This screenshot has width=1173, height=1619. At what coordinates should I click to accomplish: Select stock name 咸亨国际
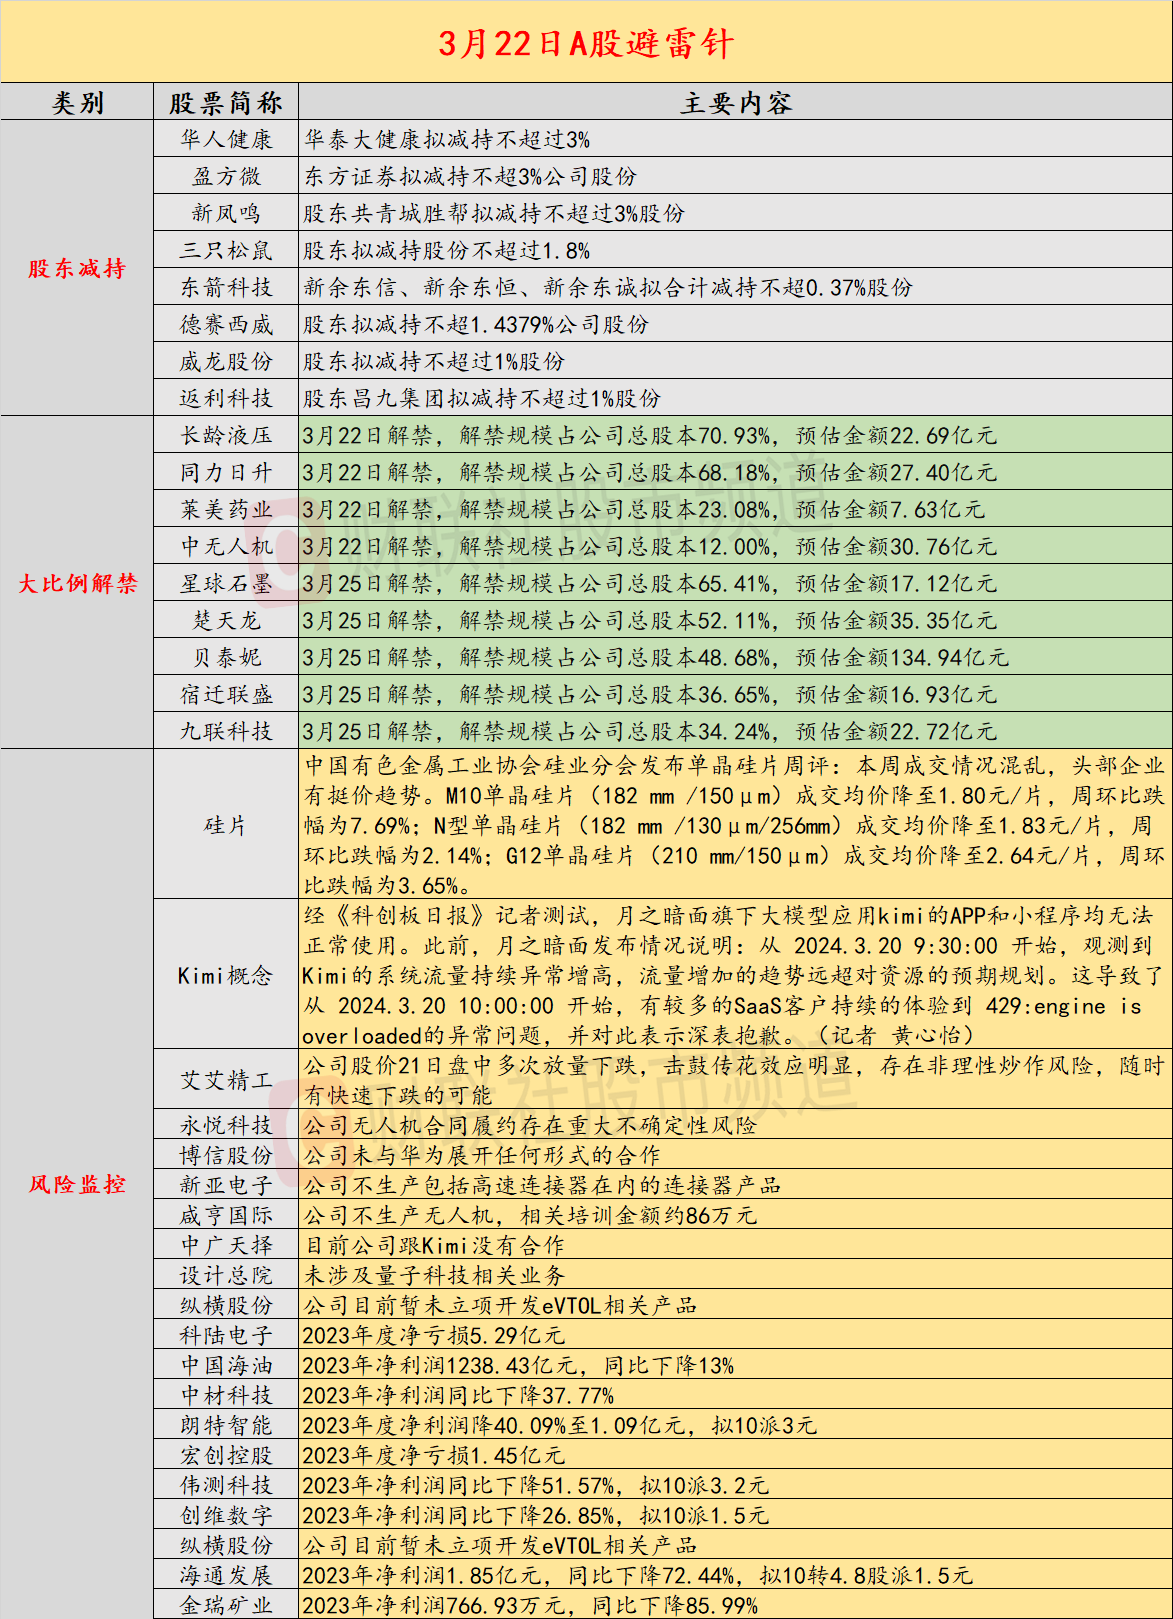(x=226, y=1215)
